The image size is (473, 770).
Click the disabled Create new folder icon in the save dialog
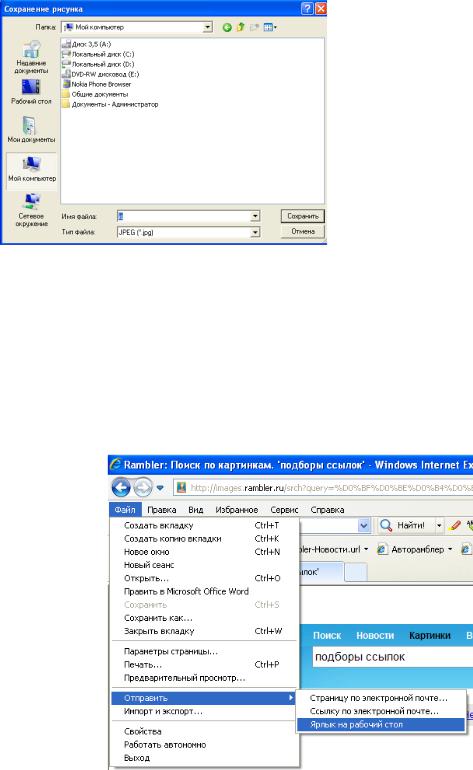point(254,28)
